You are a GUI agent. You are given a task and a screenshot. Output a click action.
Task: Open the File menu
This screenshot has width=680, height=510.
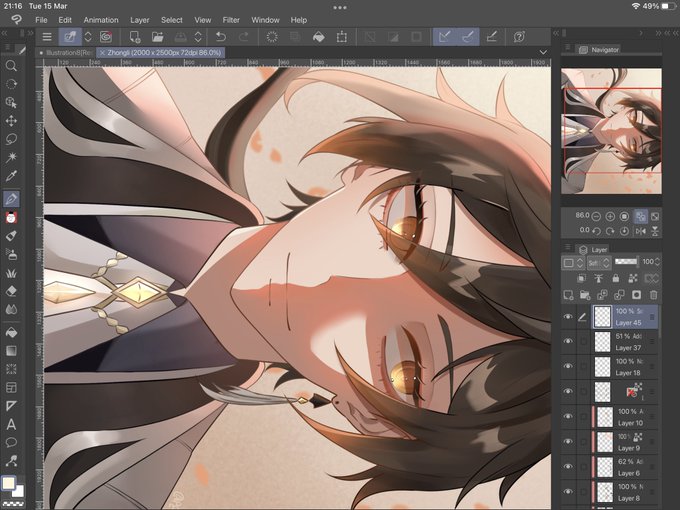(x=41, y=20)
